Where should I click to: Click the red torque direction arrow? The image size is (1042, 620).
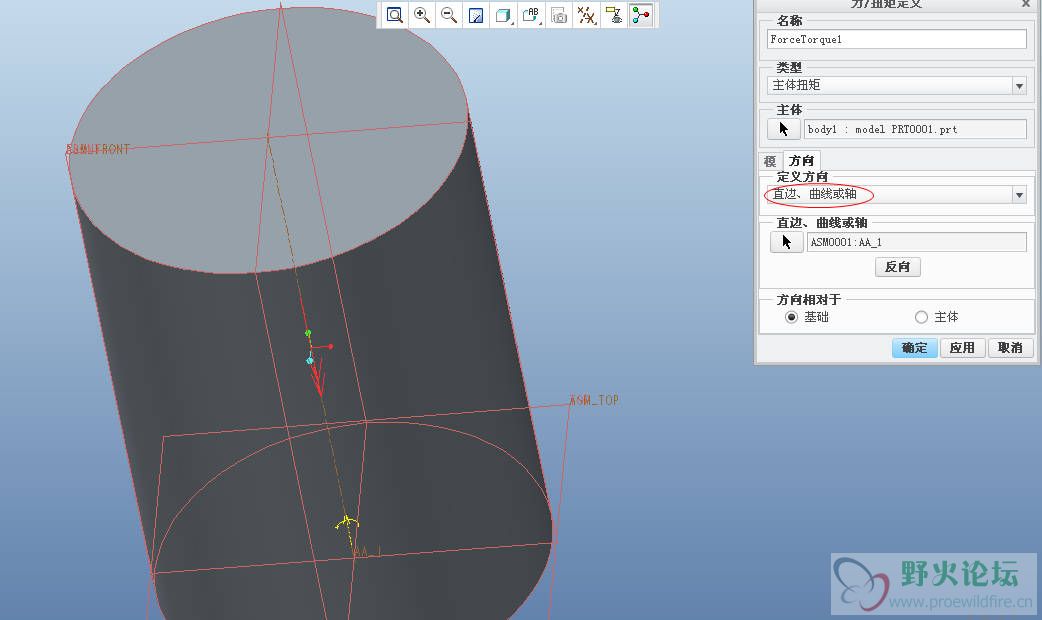pos(318,377)
